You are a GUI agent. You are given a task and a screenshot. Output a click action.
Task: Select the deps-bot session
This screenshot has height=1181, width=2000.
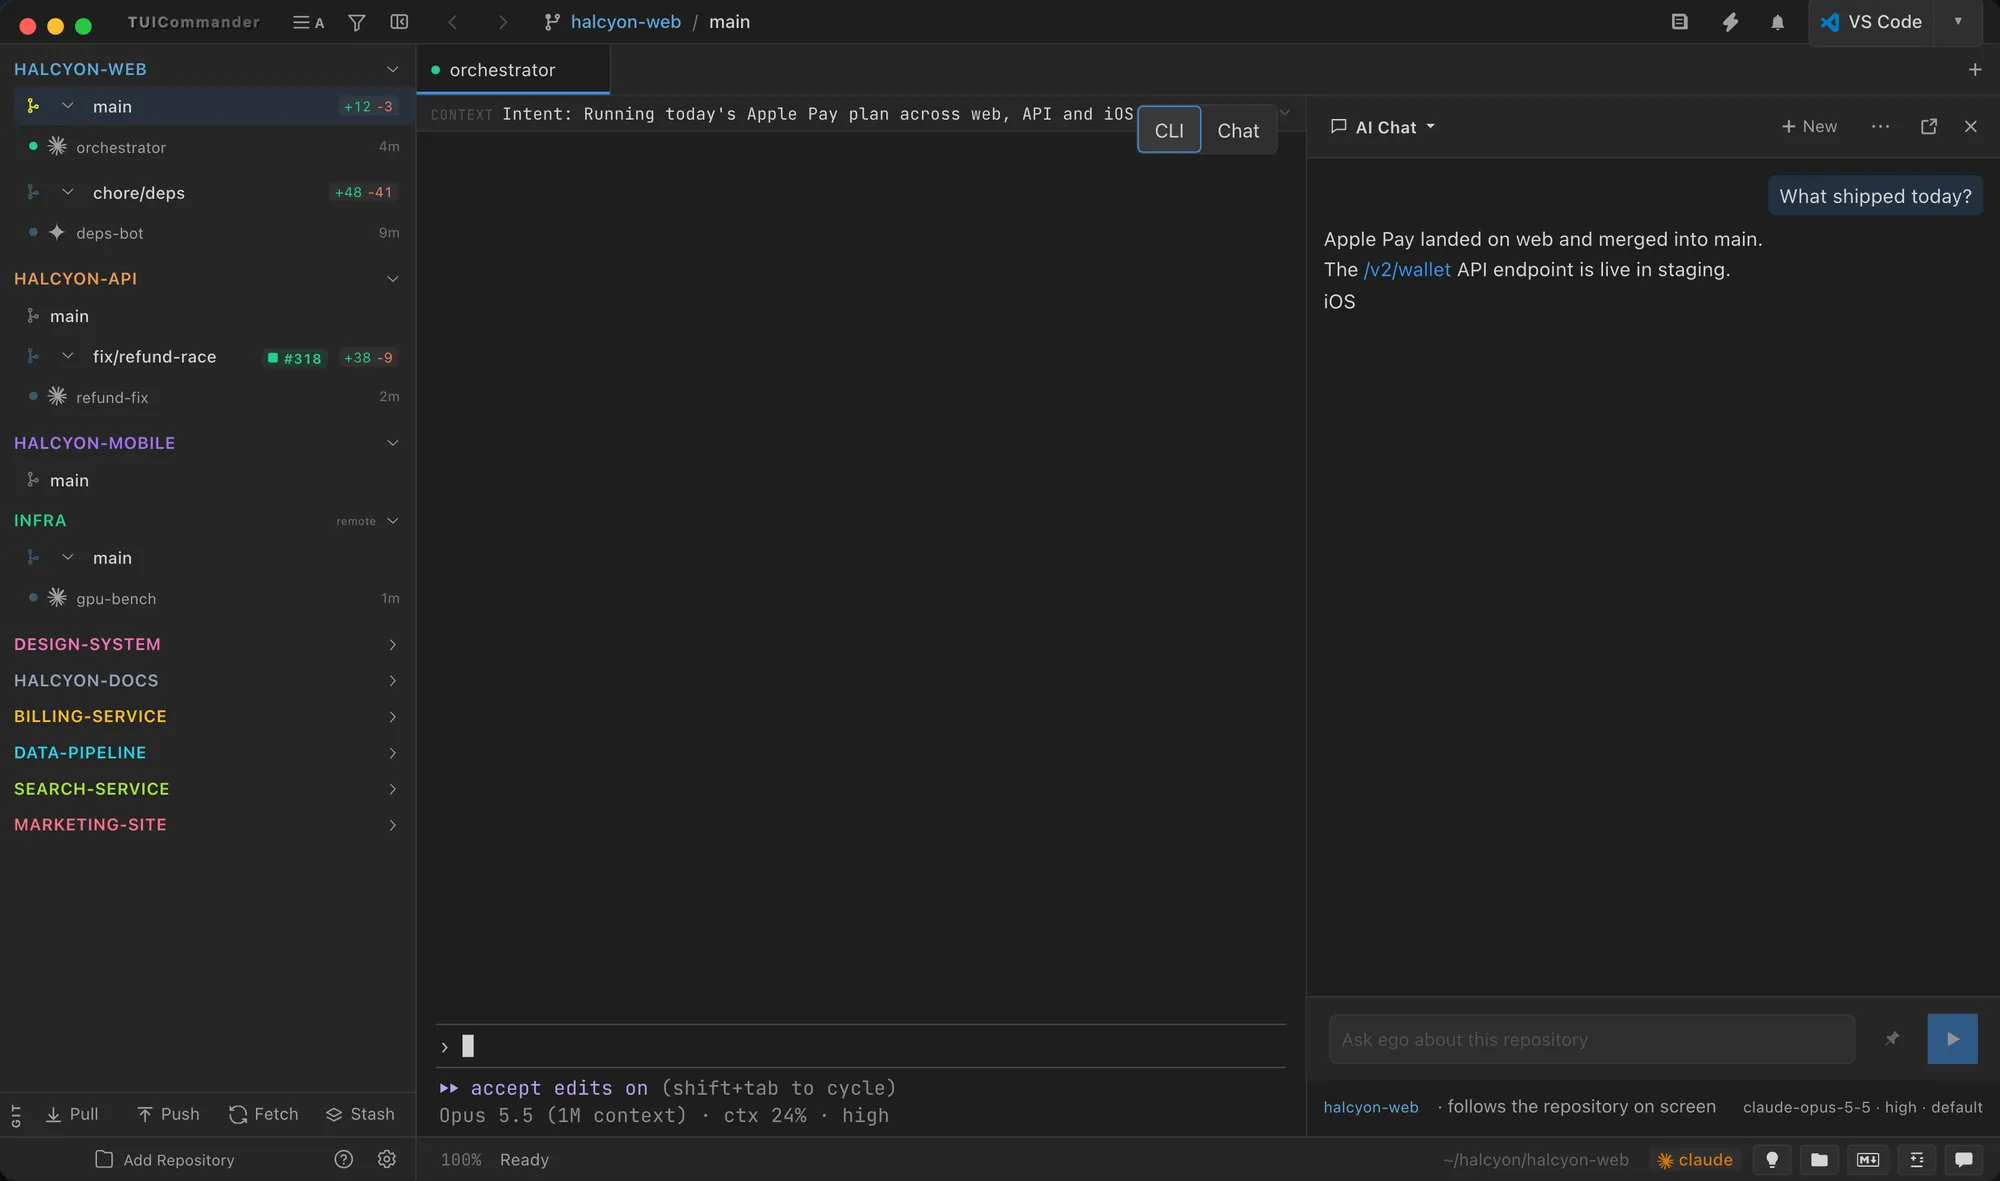coord(206,233)
